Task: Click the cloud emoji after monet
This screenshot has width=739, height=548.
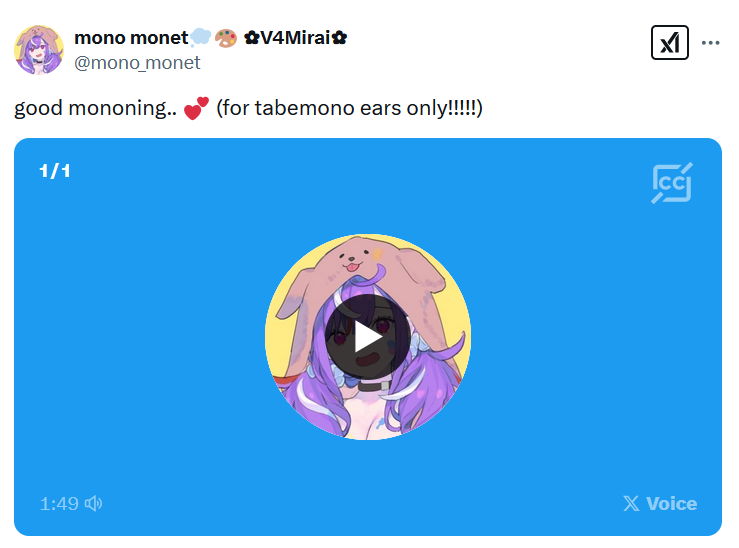Action: coord(201,37)
